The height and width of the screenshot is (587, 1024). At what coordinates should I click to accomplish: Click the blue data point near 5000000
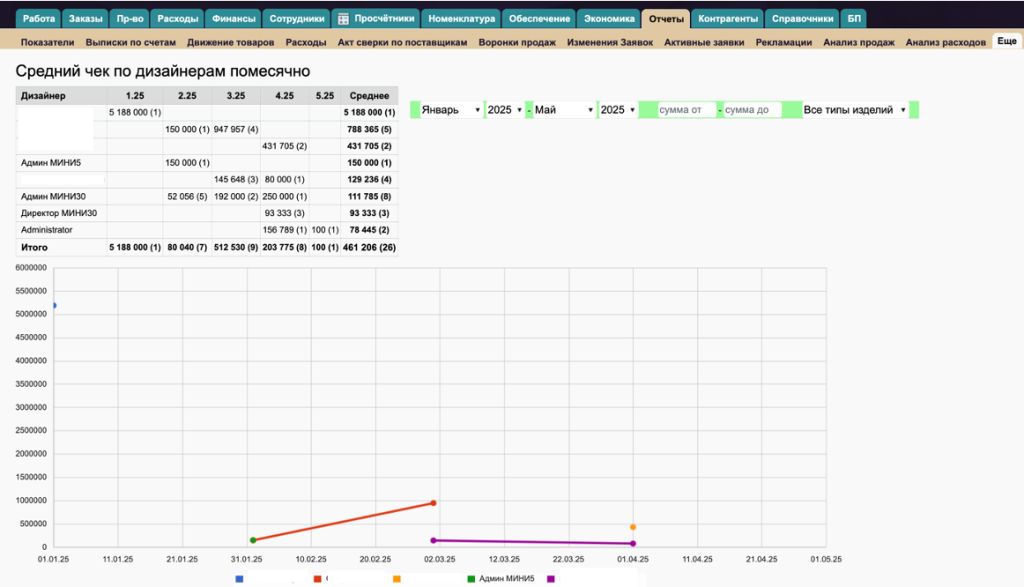pyautogui.click(x=53, y=305)
